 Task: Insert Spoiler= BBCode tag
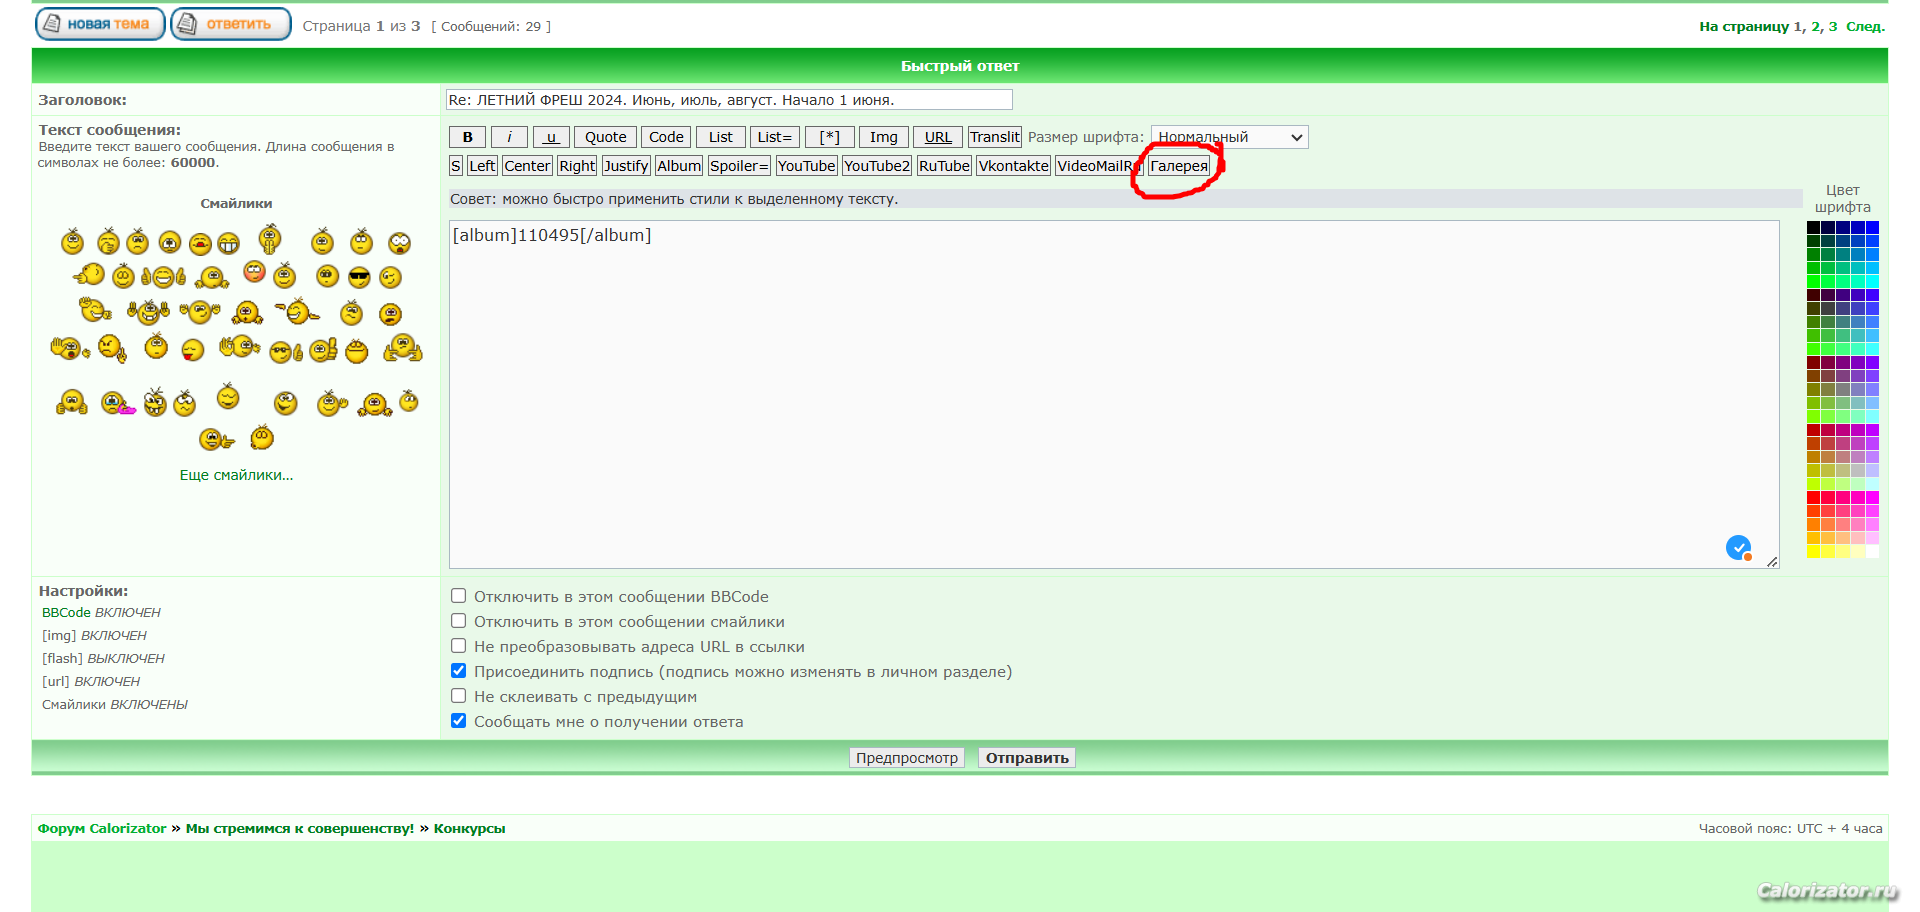(739, 166)
